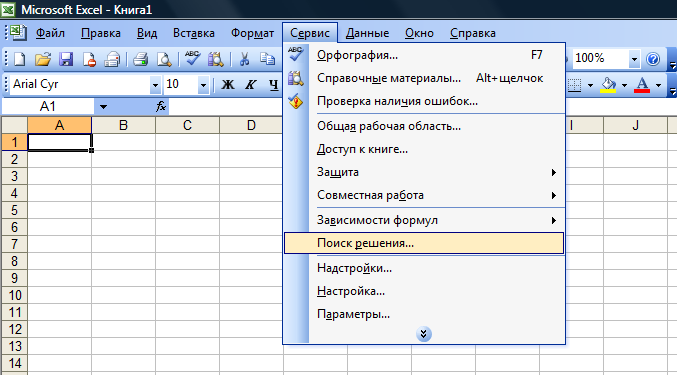This screenshot has width=677, height=375.
Task: Open the Данные menu
Action: [367, 33]
